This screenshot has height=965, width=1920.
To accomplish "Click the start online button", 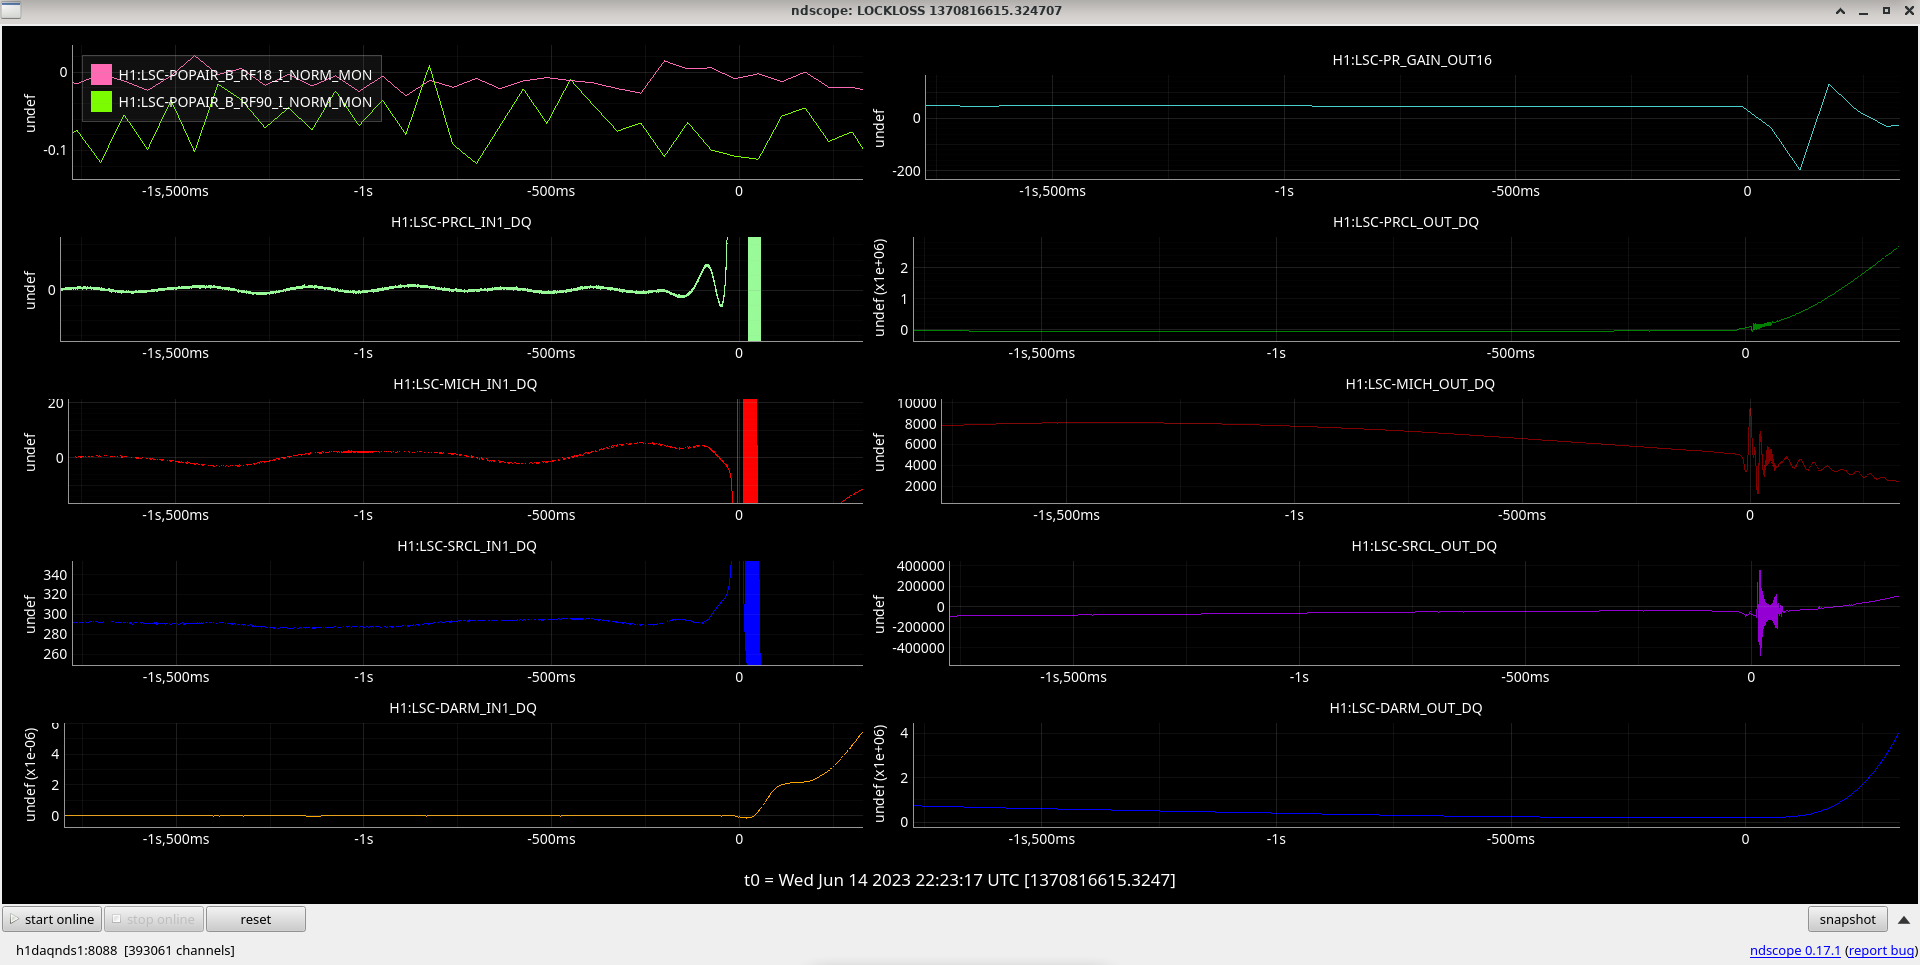I will (52, 919).
